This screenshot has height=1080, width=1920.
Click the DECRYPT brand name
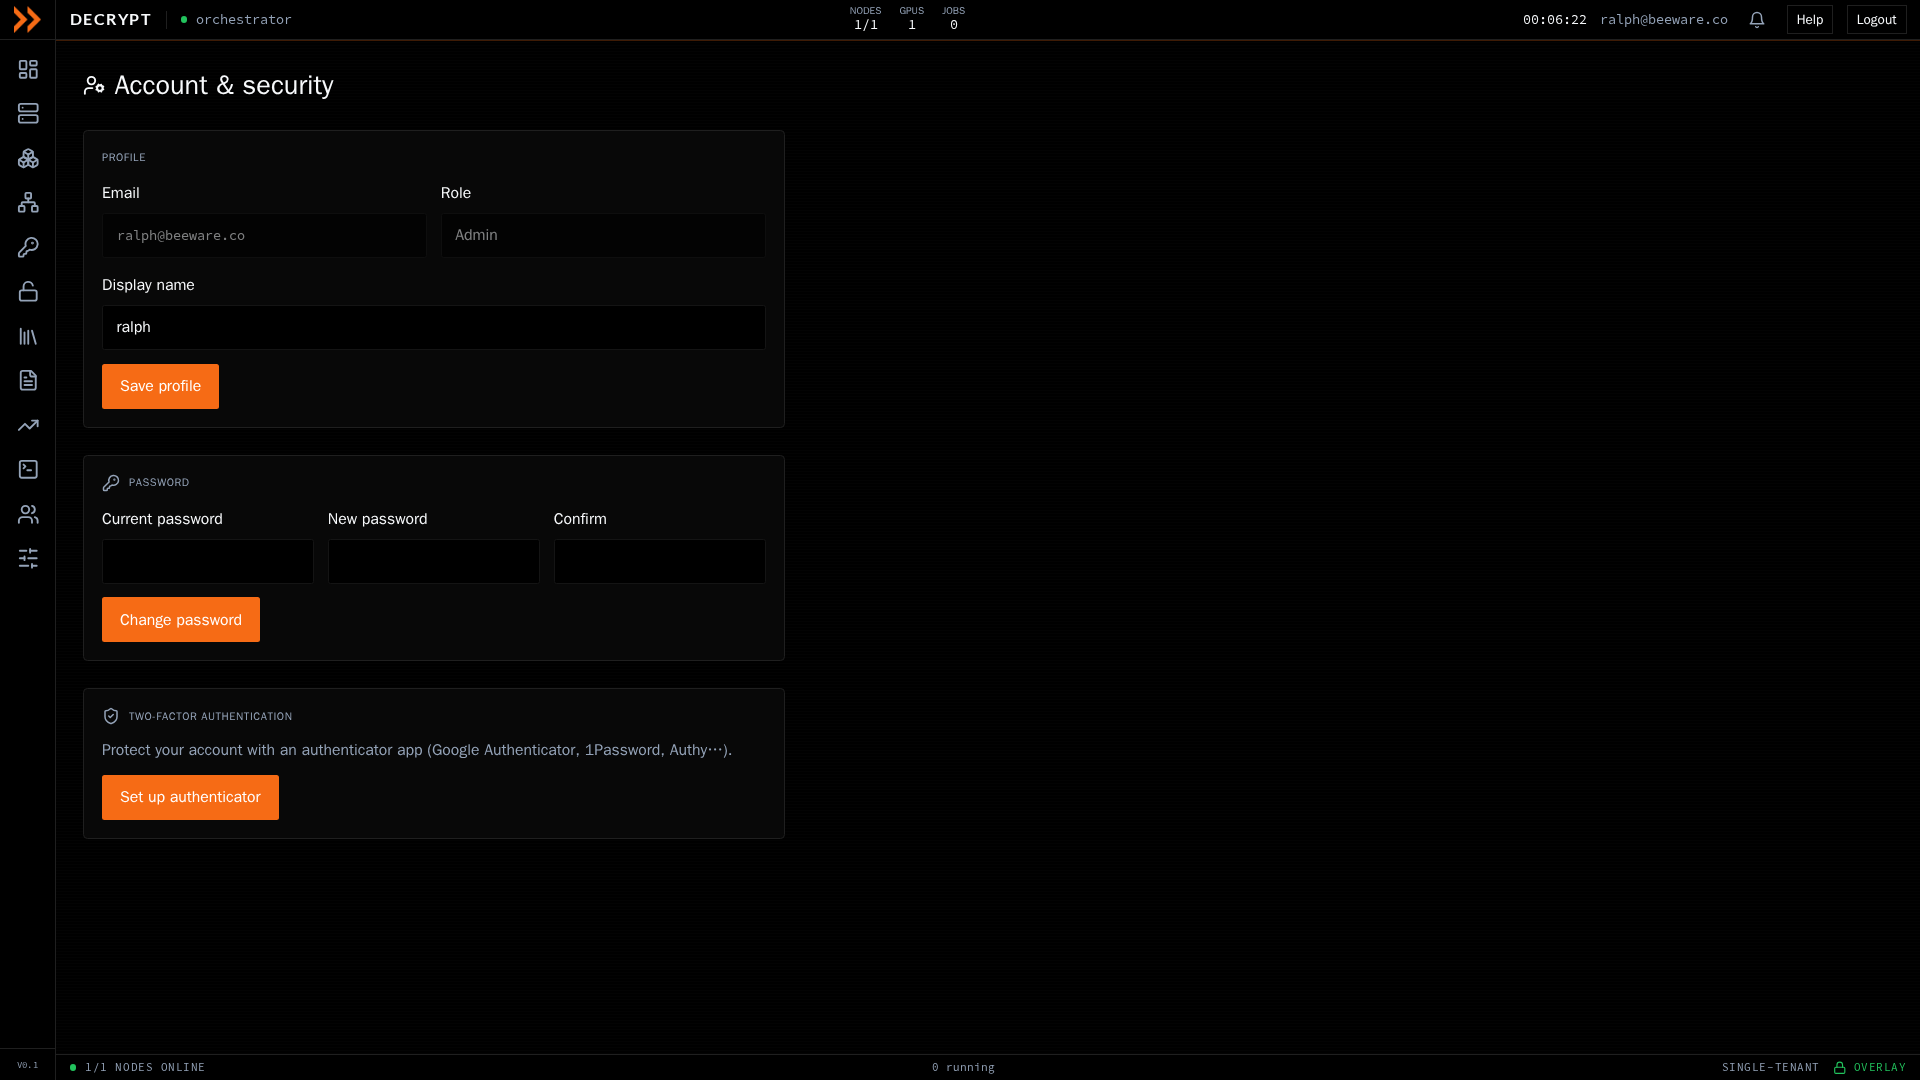point(111,19)
